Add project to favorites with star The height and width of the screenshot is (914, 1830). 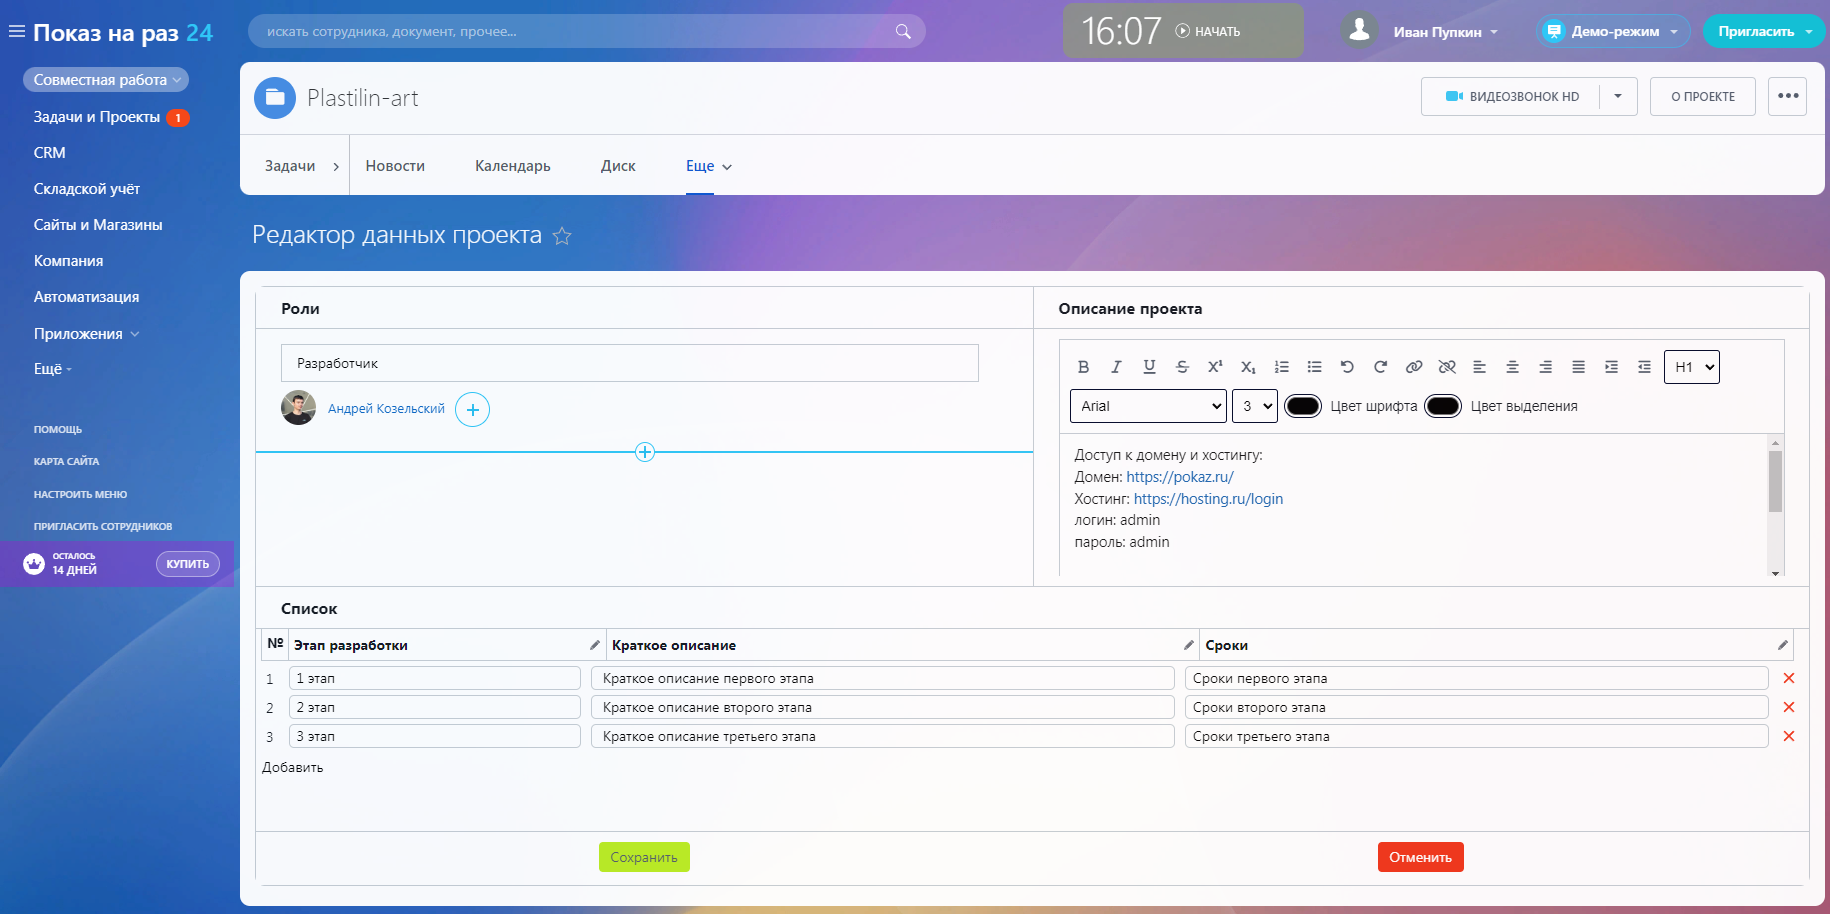(562, 236)
